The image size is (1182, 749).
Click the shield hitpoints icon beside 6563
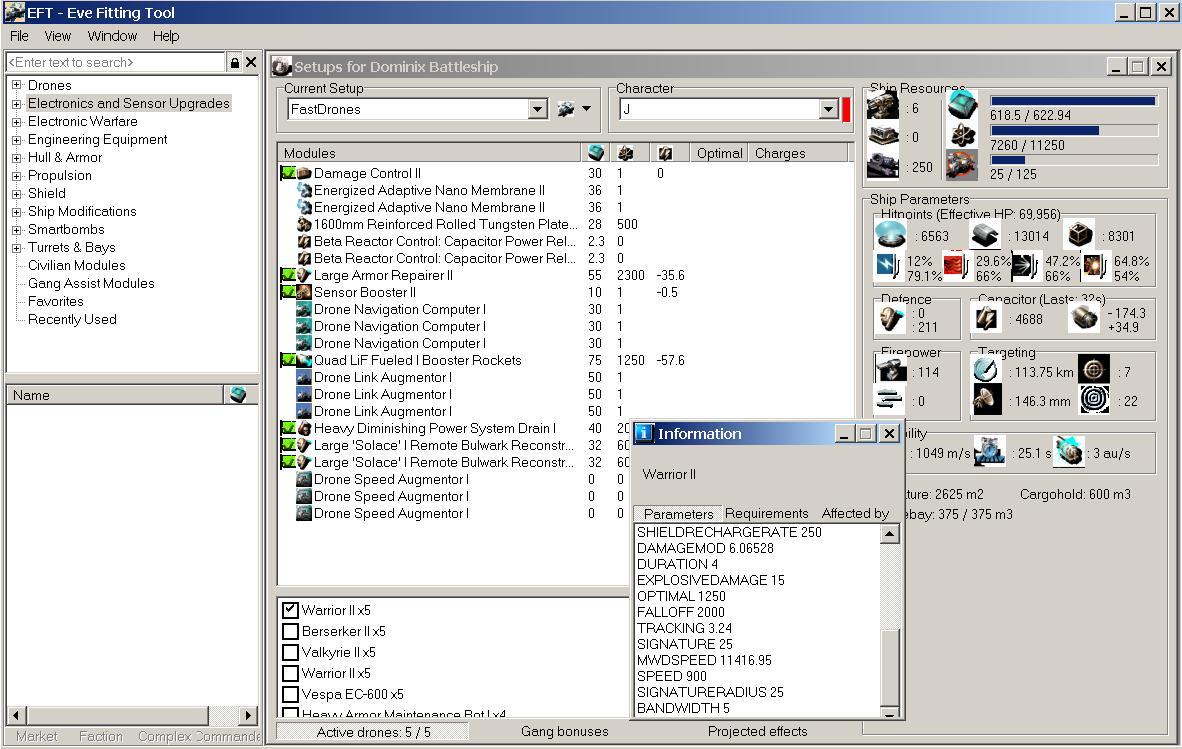pos(890,234)
